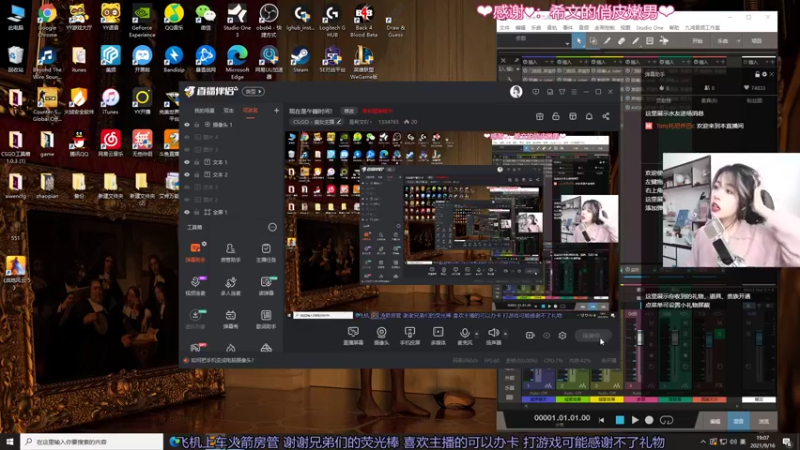This screenshot has width=800, height=450.
Task: Hide the 全屏 1 source
Action: pos(187,212)
